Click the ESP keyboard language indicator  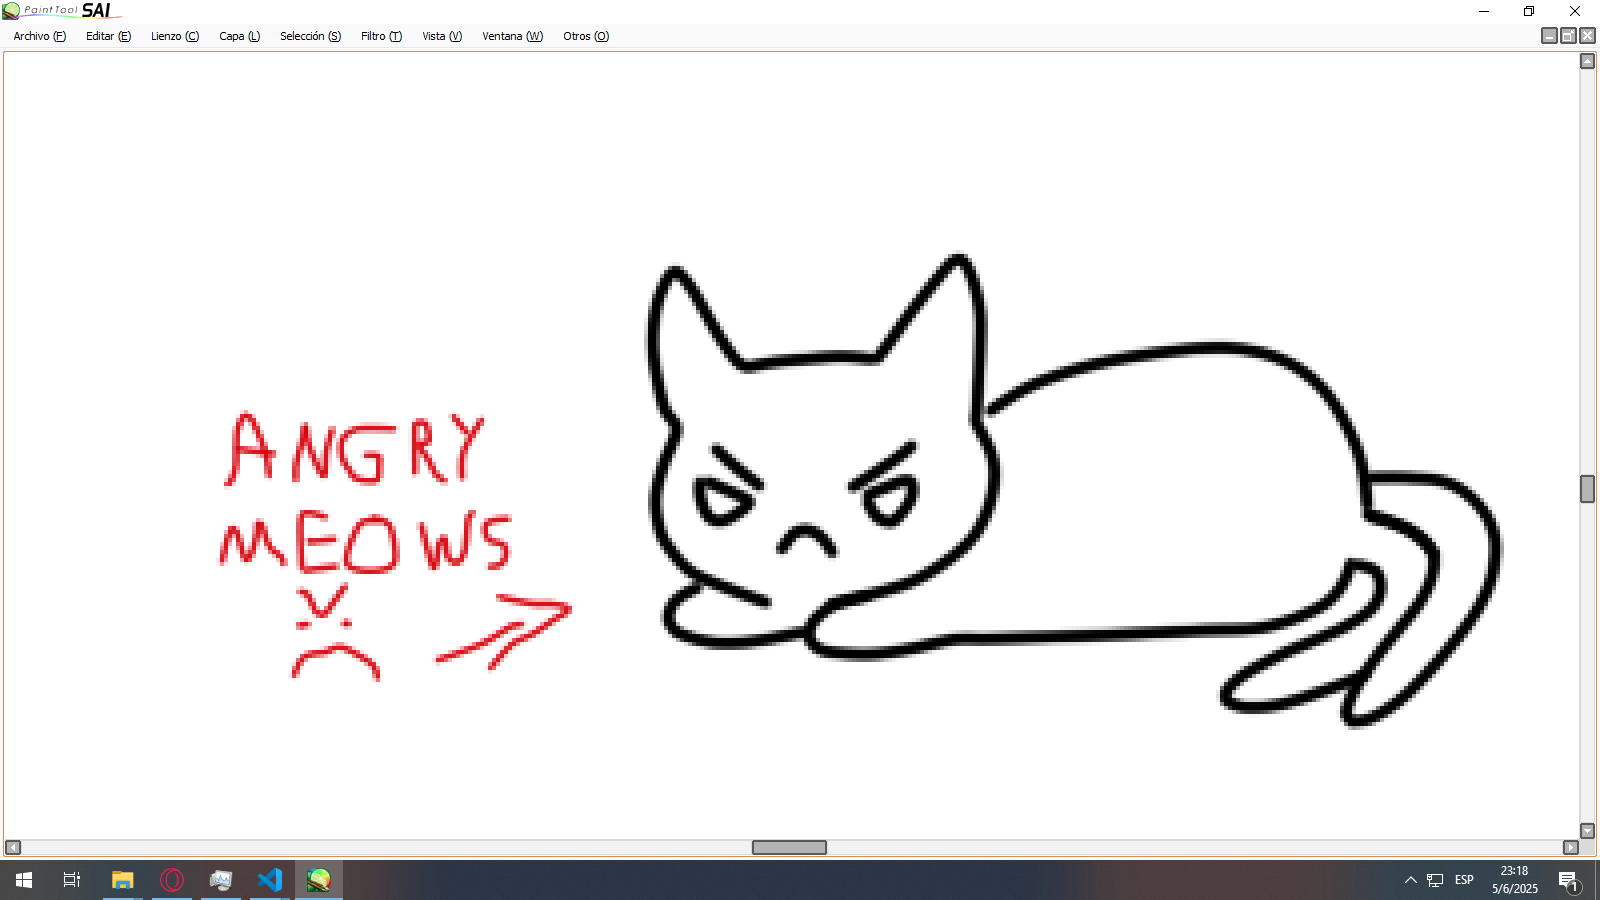tap(1464, 880)
